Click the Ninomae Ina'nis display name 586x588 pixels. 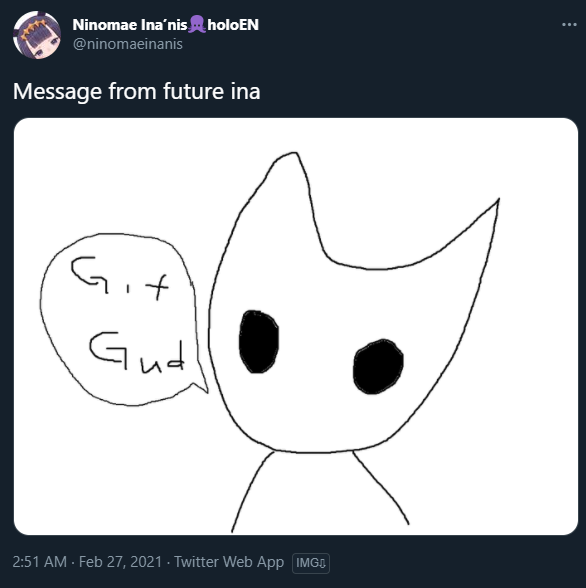[130, 25]
